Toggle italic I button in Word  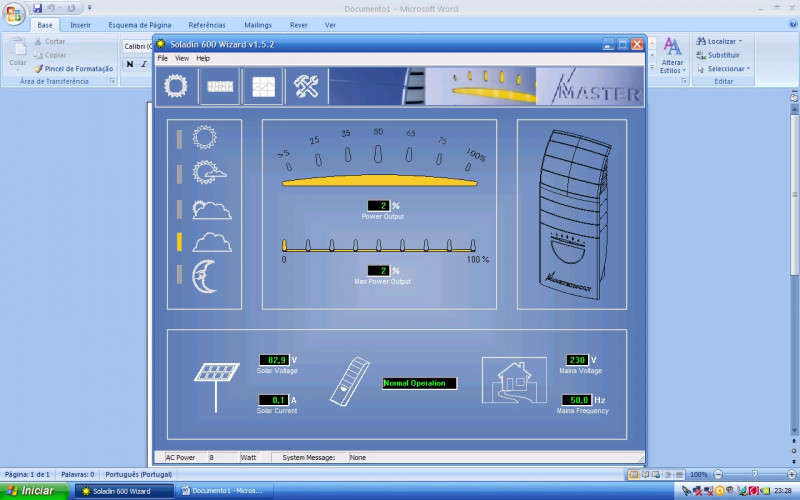[144, 64]
